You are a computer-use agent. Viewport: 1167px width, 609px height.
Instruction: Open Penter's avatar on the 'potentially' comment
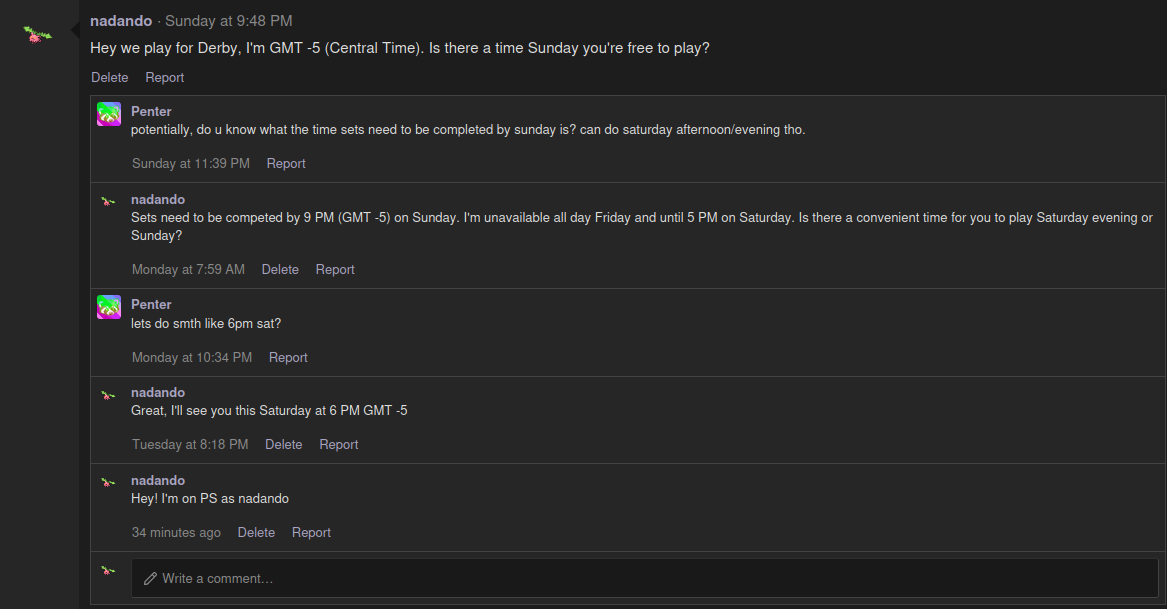coord(109,114)
